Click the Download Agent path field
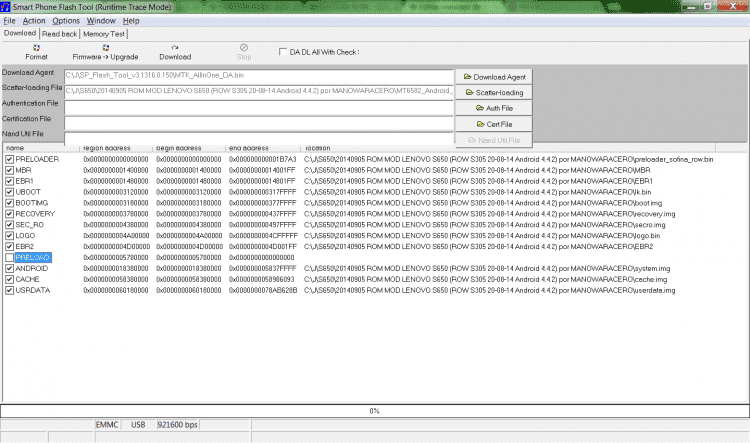 pyautogui.click(x=259, y=76)
